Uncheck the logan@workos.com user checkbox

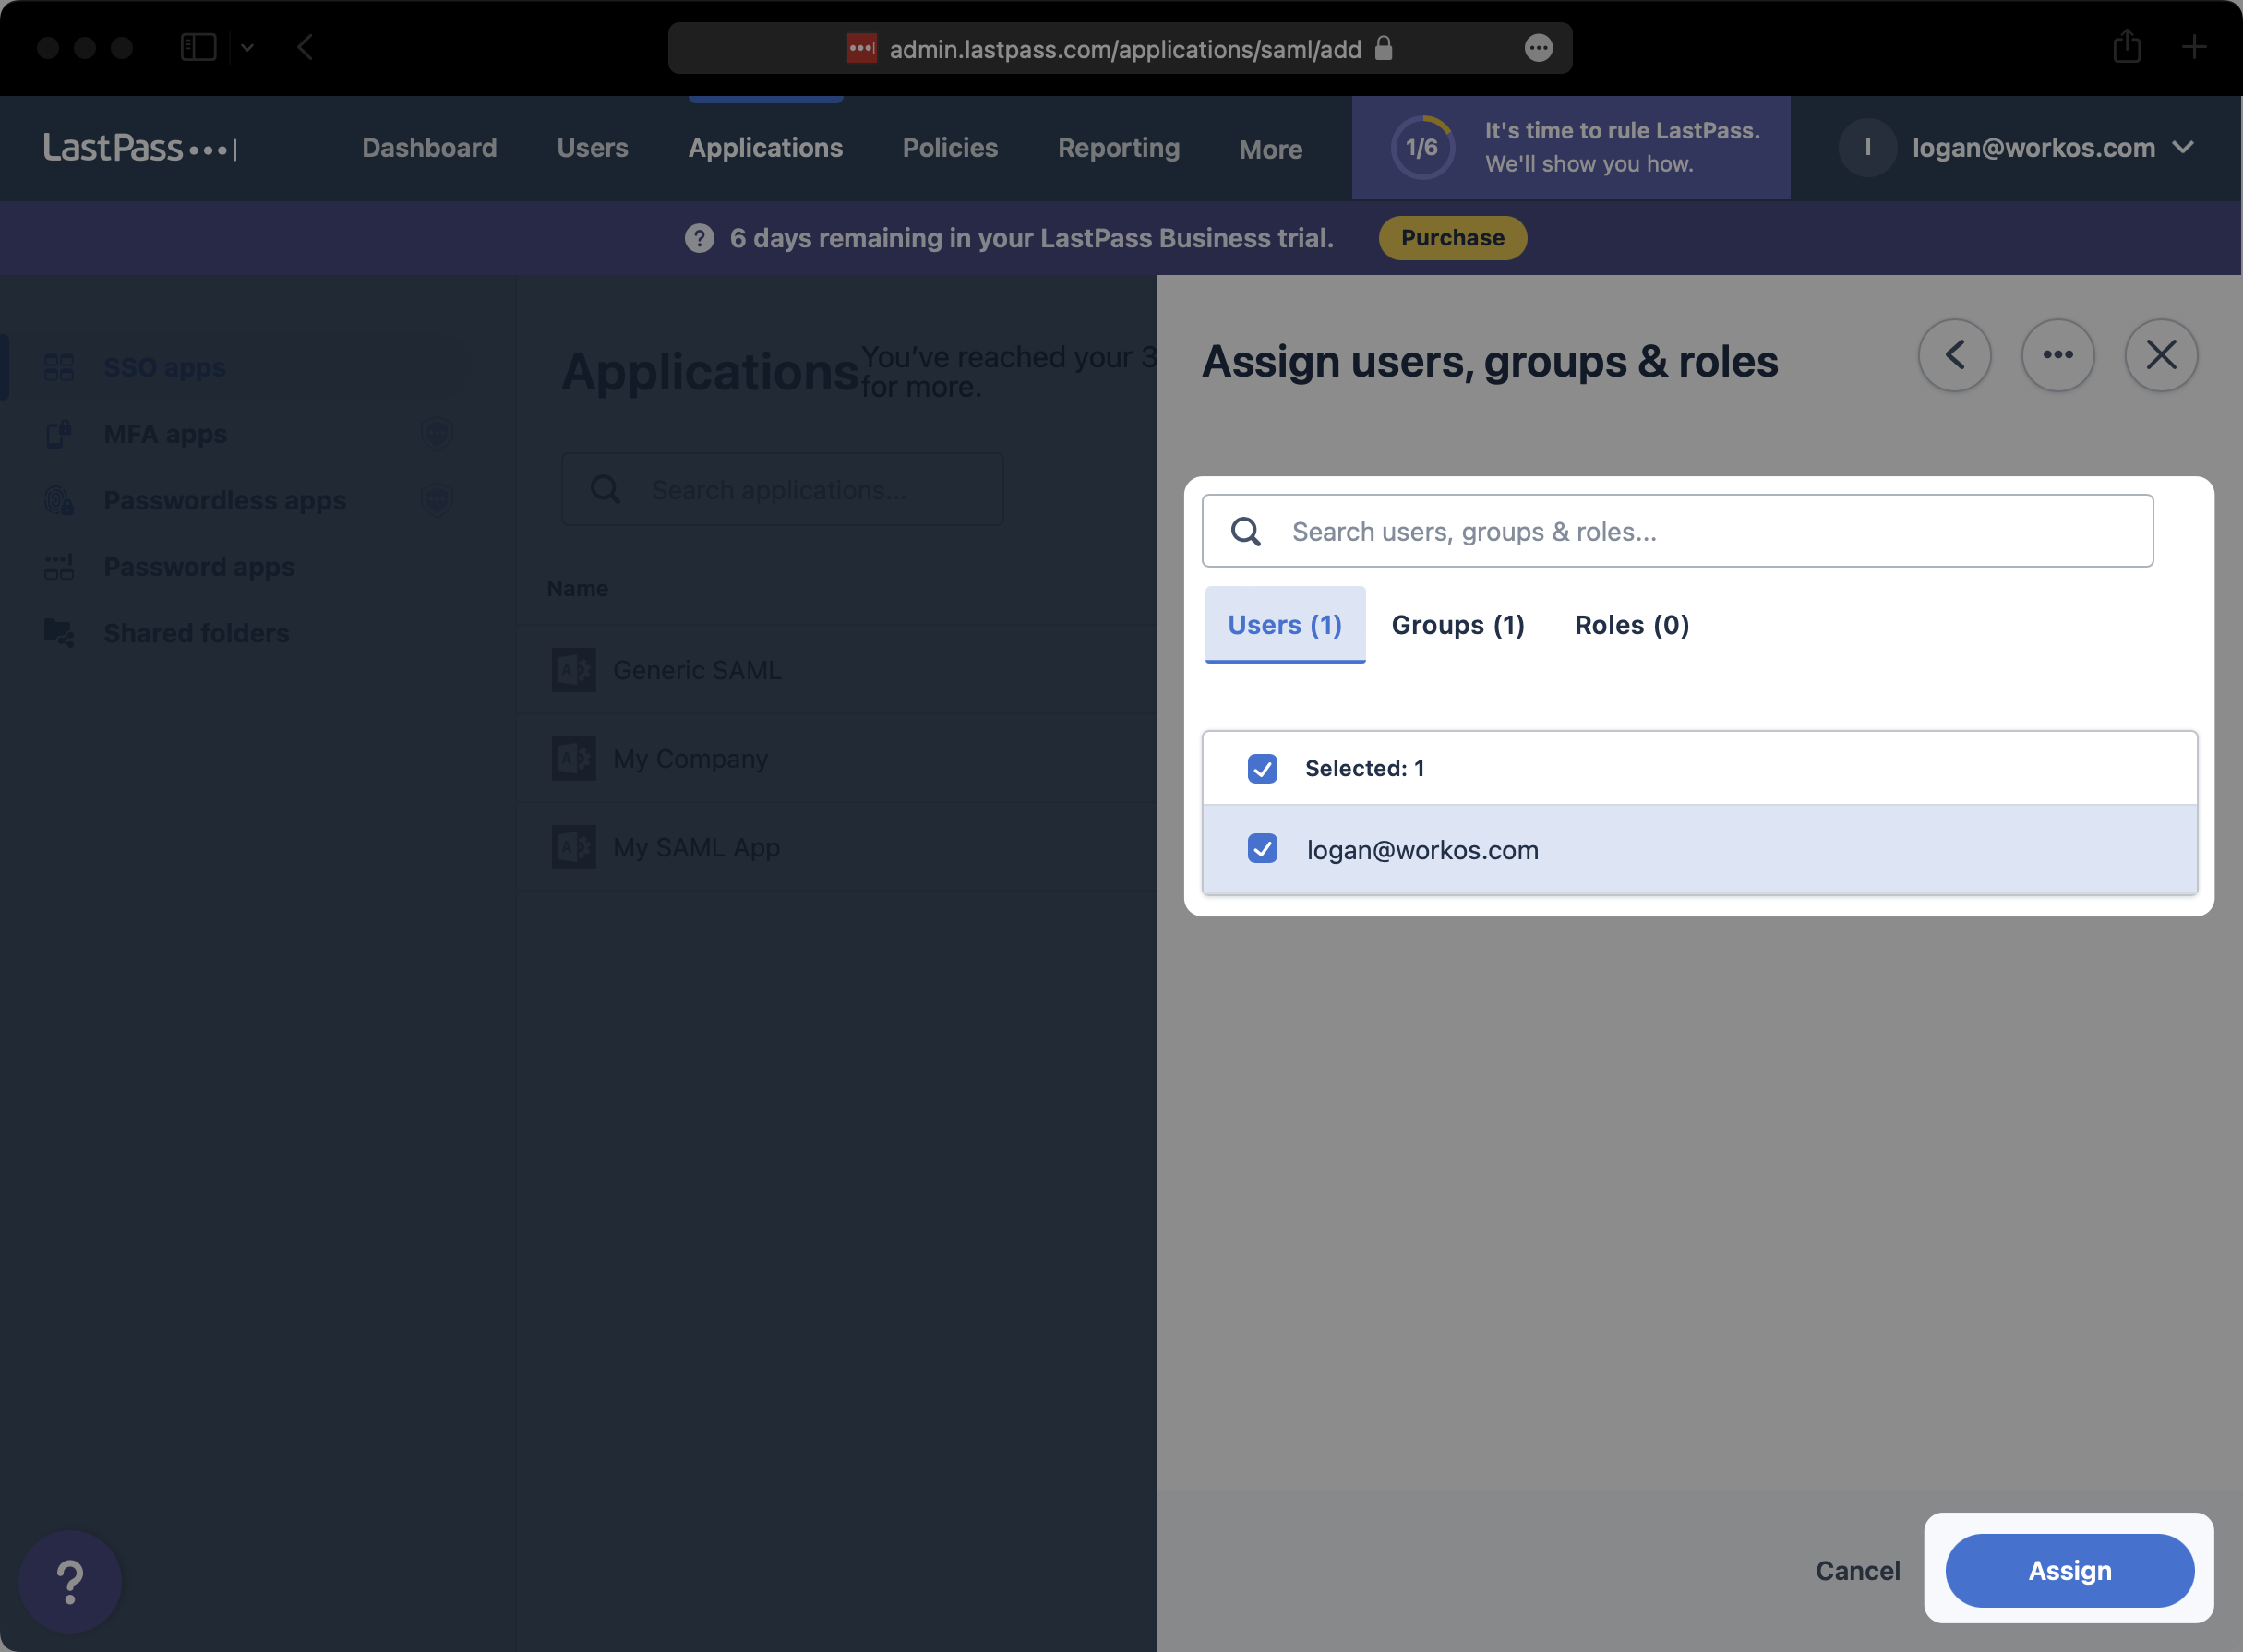[1261, 848]
